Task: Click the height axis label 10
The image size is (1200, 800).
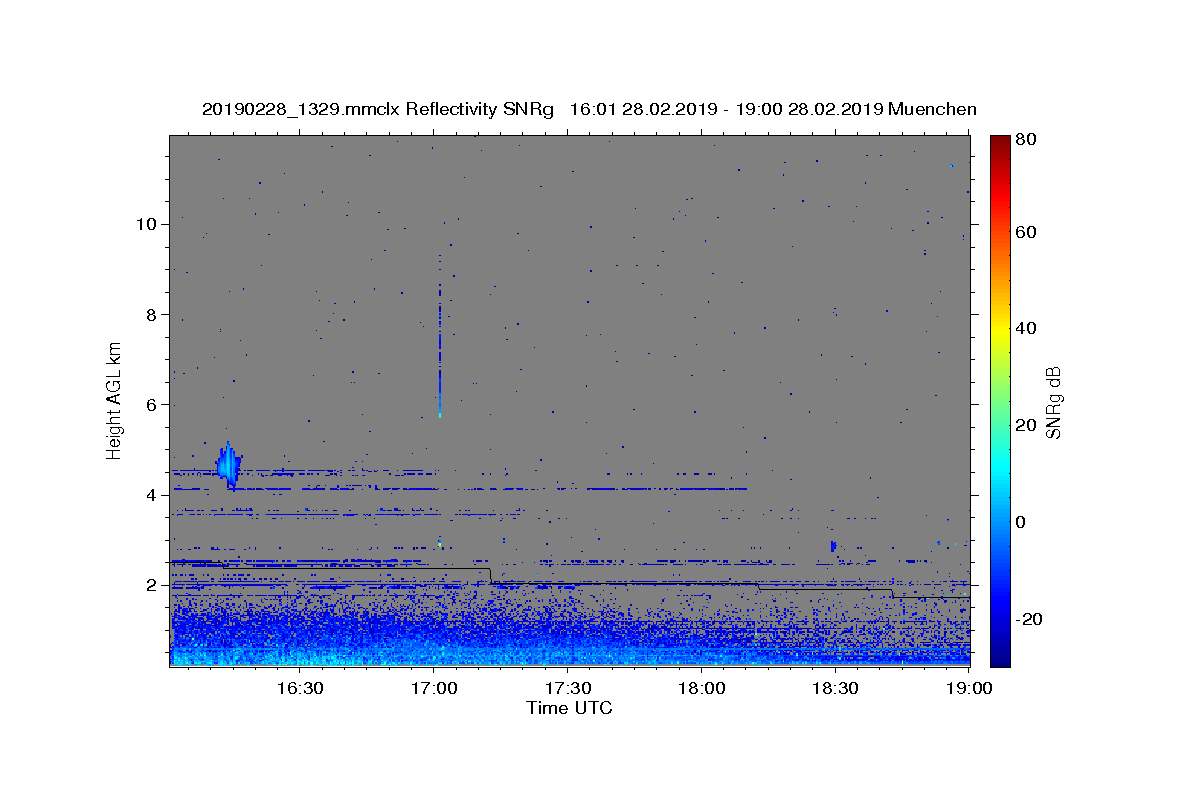Action: pos(146,224)
